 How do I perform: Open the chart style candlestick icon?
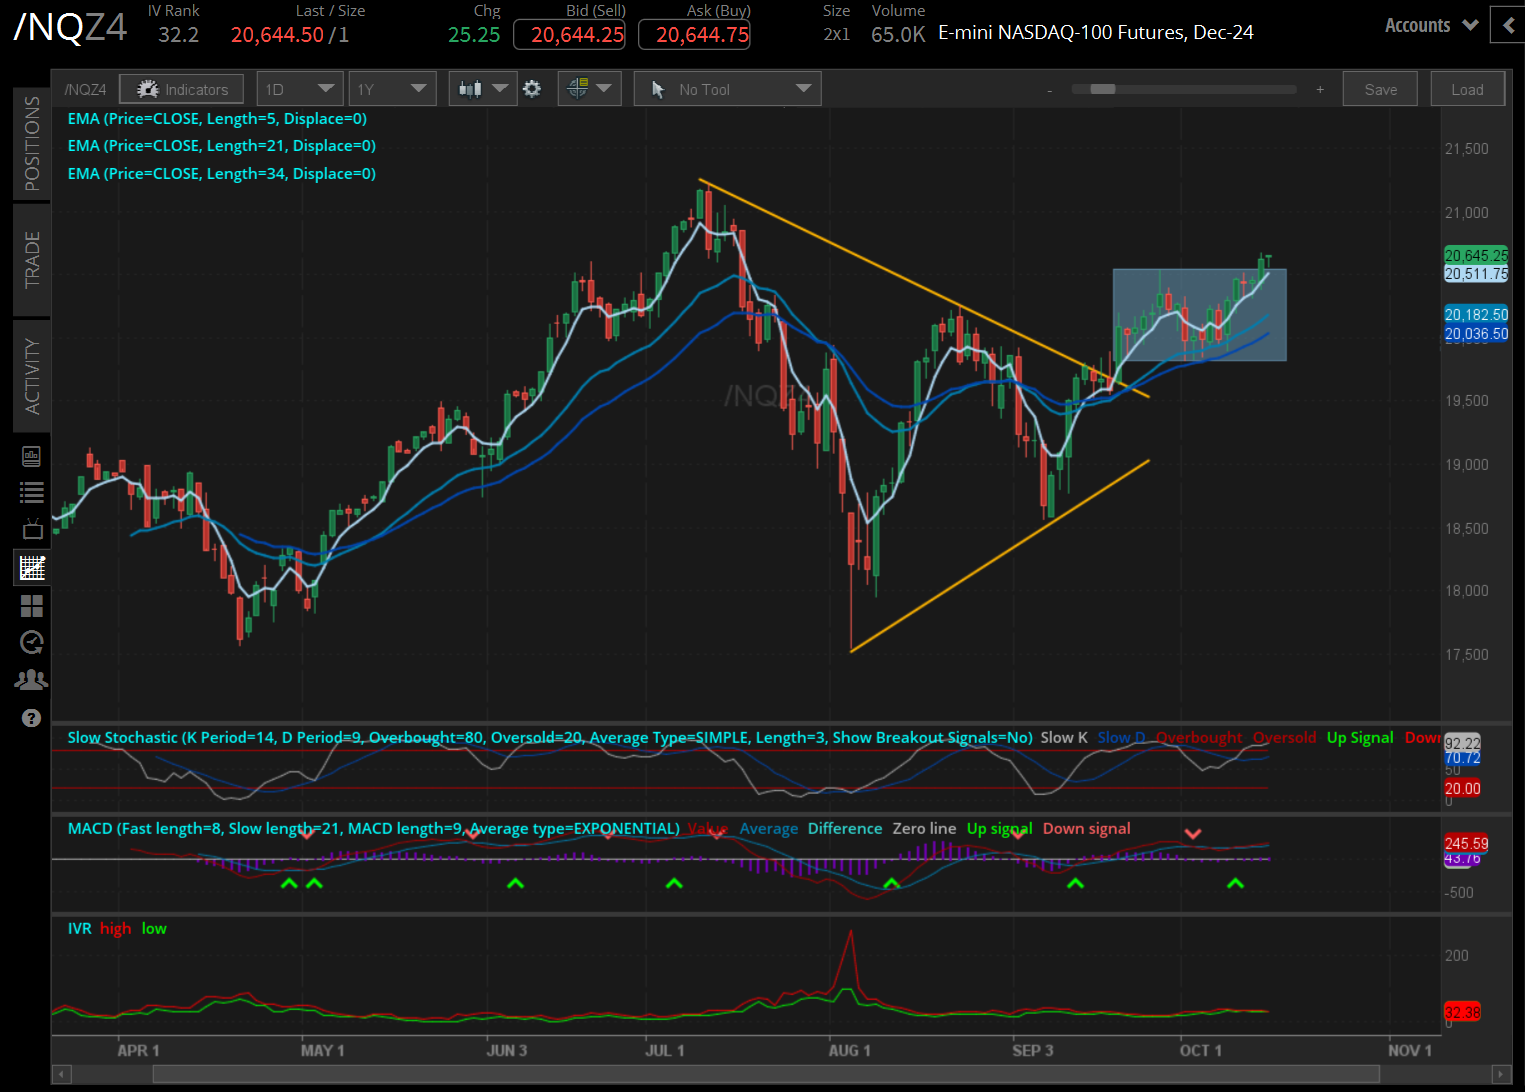pyautogui.click(x=470, y=88)
